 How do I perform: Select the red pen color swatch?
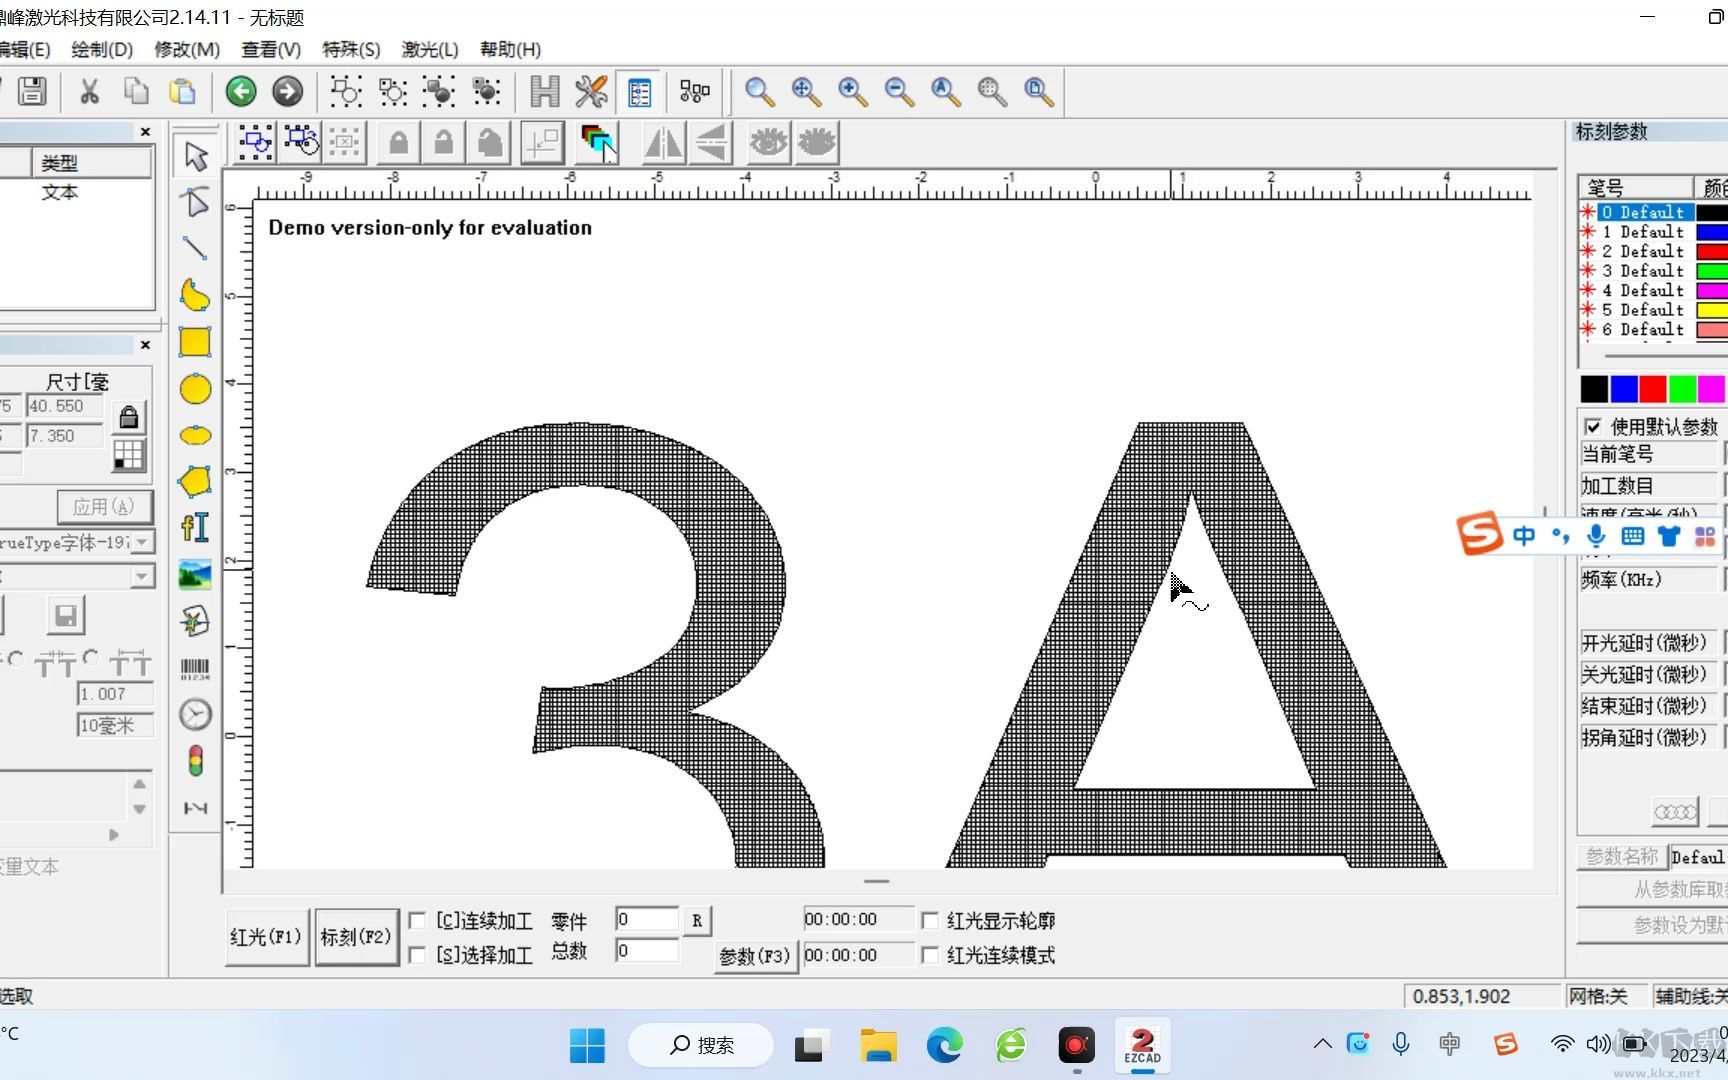(x=1652, y=388)
